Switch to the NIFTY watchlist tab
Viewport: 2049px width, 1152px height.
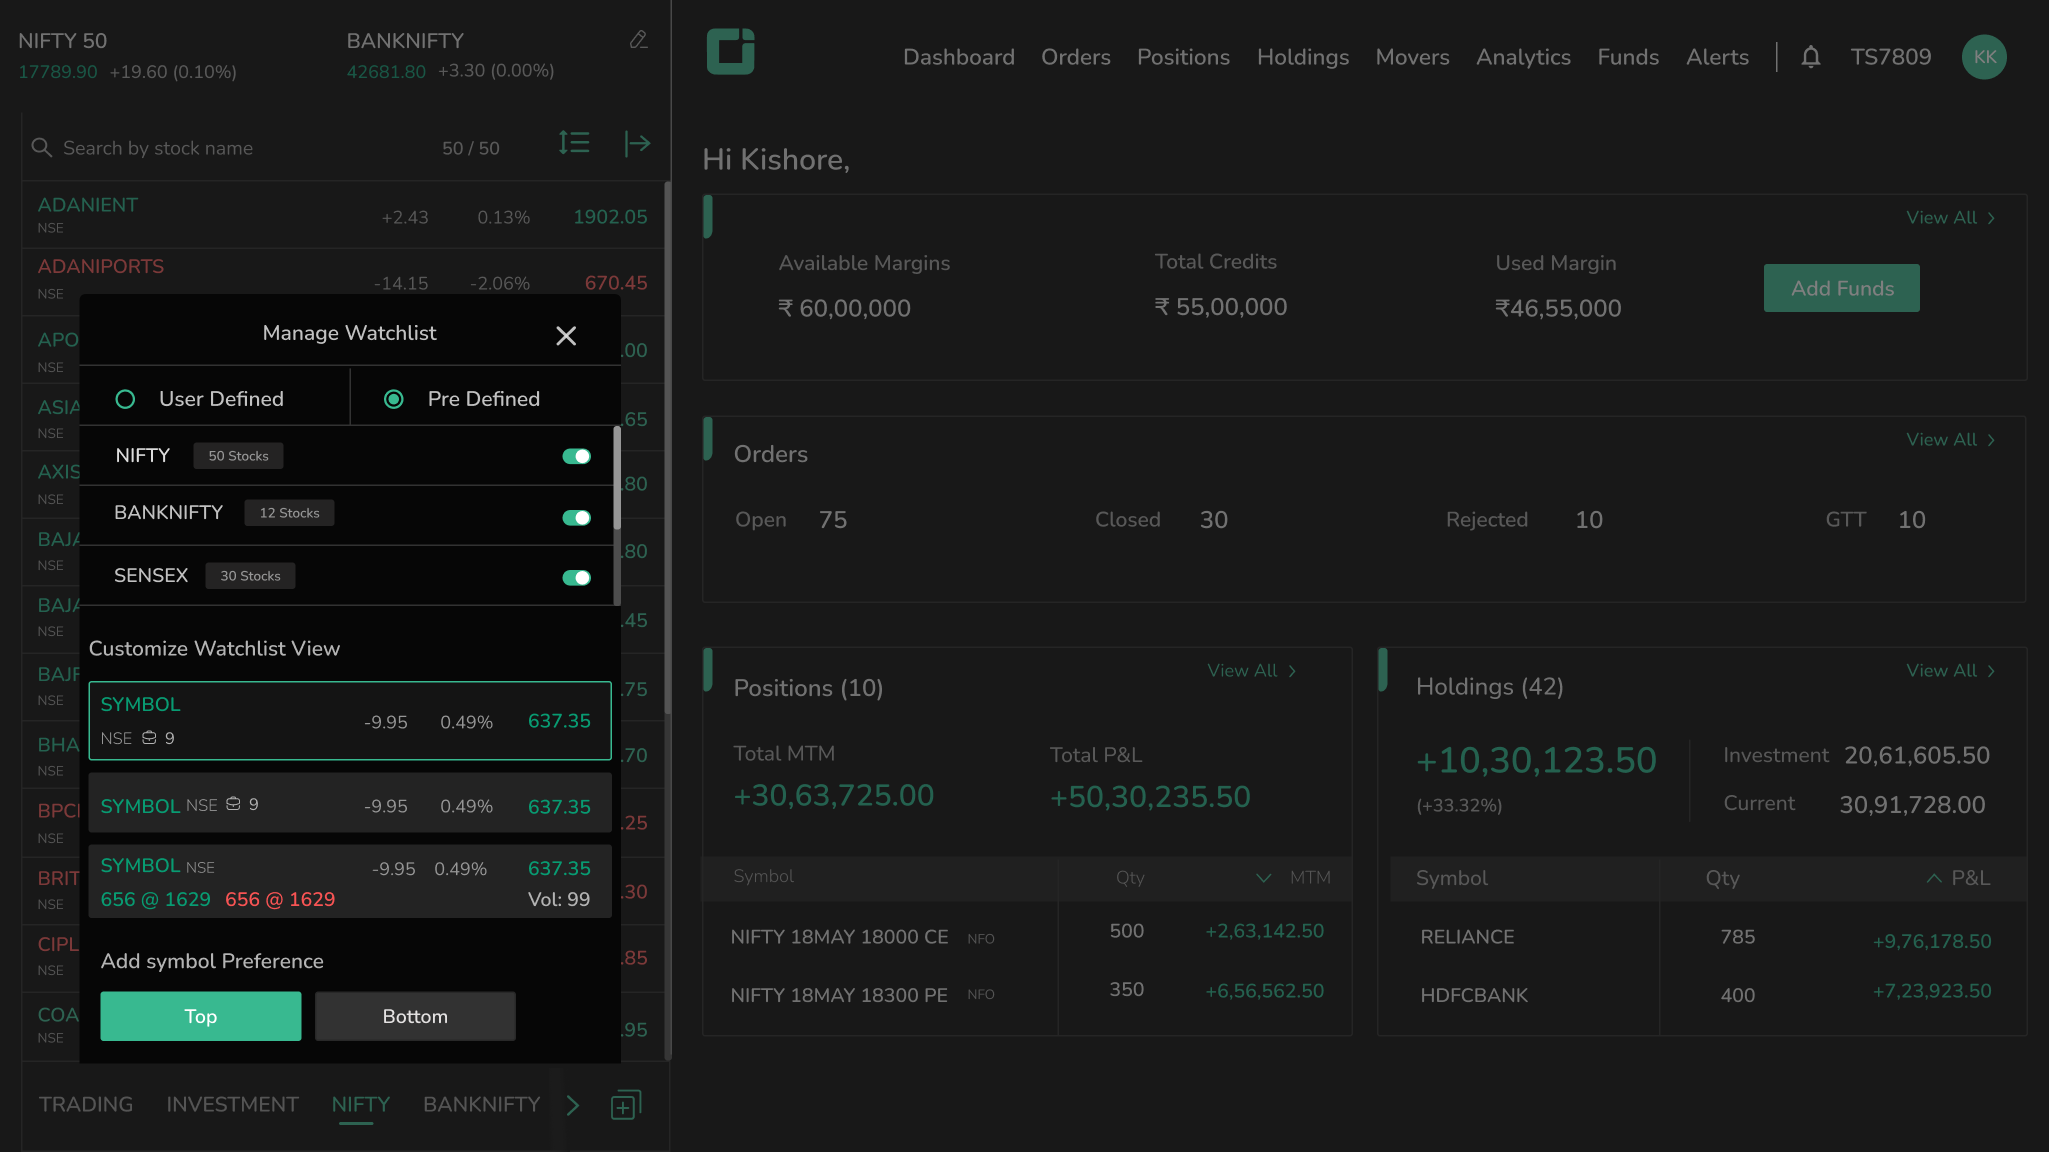tap(360, 1104)
